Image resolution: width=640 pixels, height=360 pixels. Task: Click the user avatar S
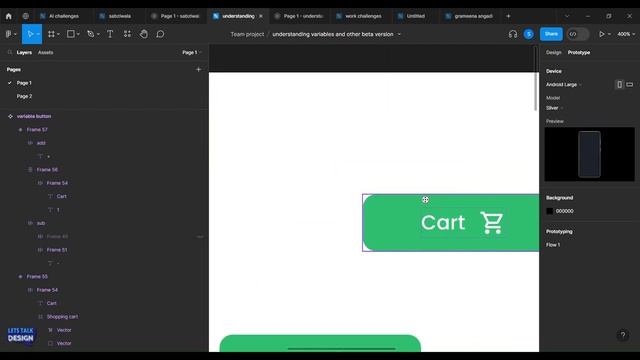(529, 34)
